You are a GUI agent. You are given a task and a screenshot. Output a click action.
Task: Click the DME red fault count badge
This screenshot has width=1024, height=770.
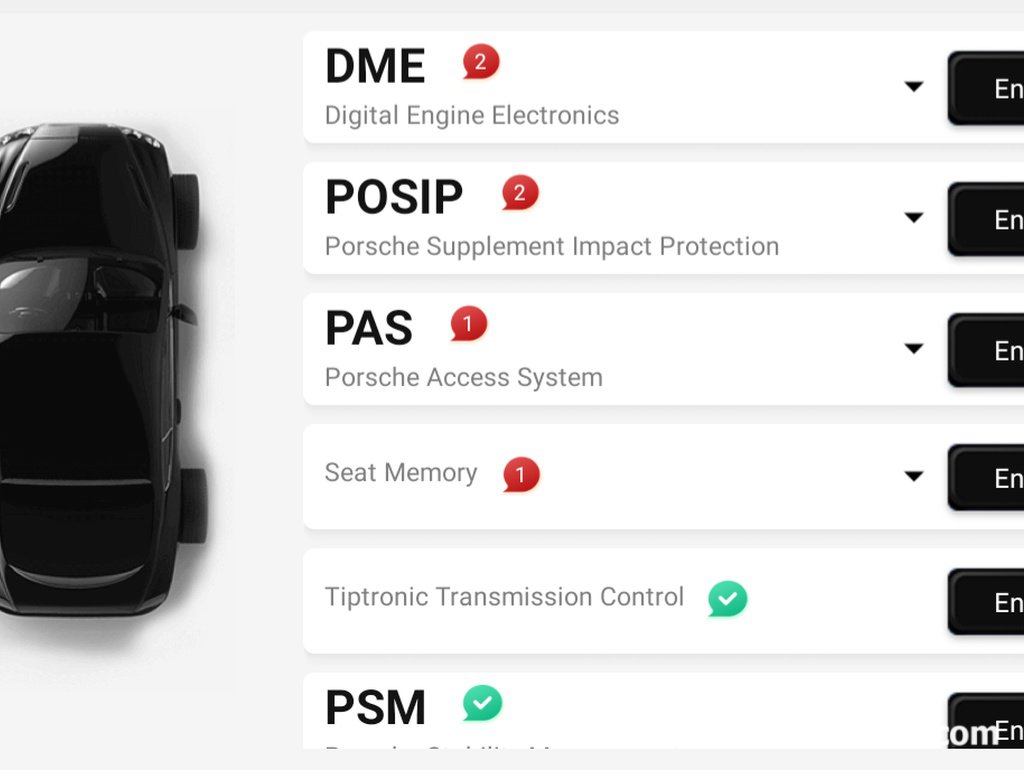pos(481,61)
